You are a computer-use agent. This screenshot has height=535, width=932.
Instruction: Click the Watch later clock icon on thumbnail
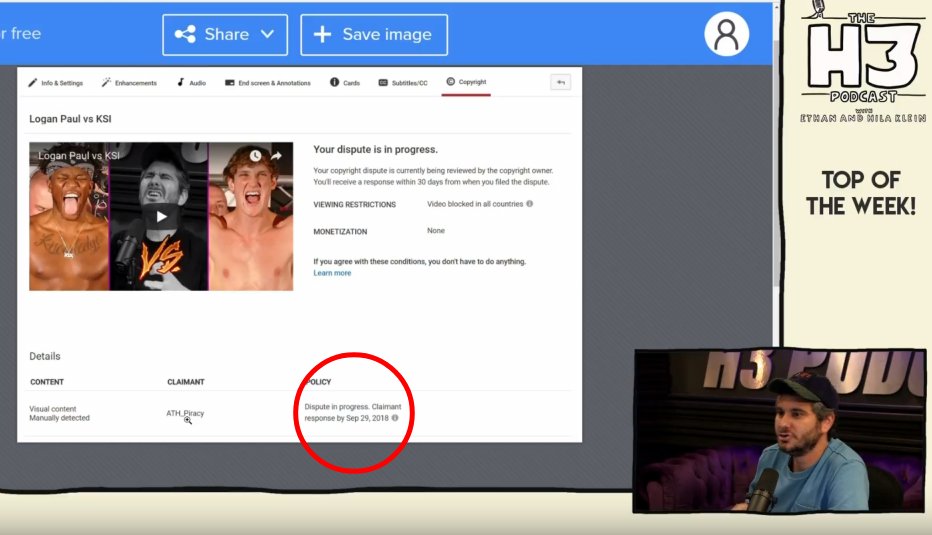[x=255, y=156]
